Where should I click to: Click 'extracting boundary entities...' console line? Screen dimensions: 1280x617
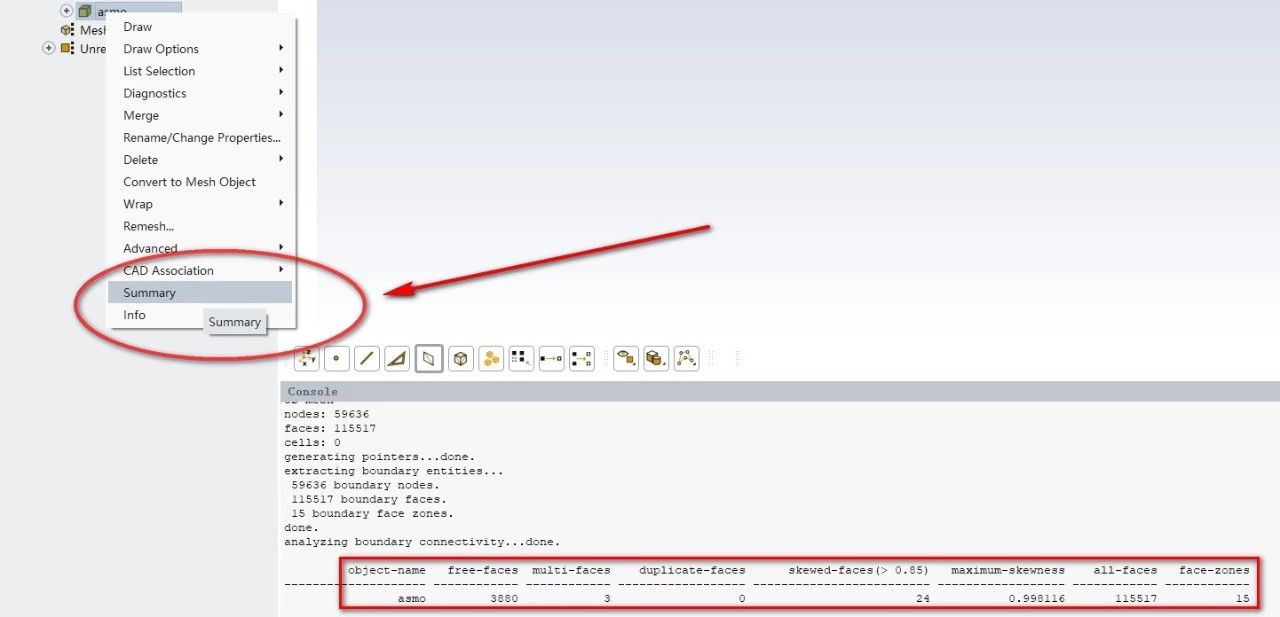[x=394, y=470]
